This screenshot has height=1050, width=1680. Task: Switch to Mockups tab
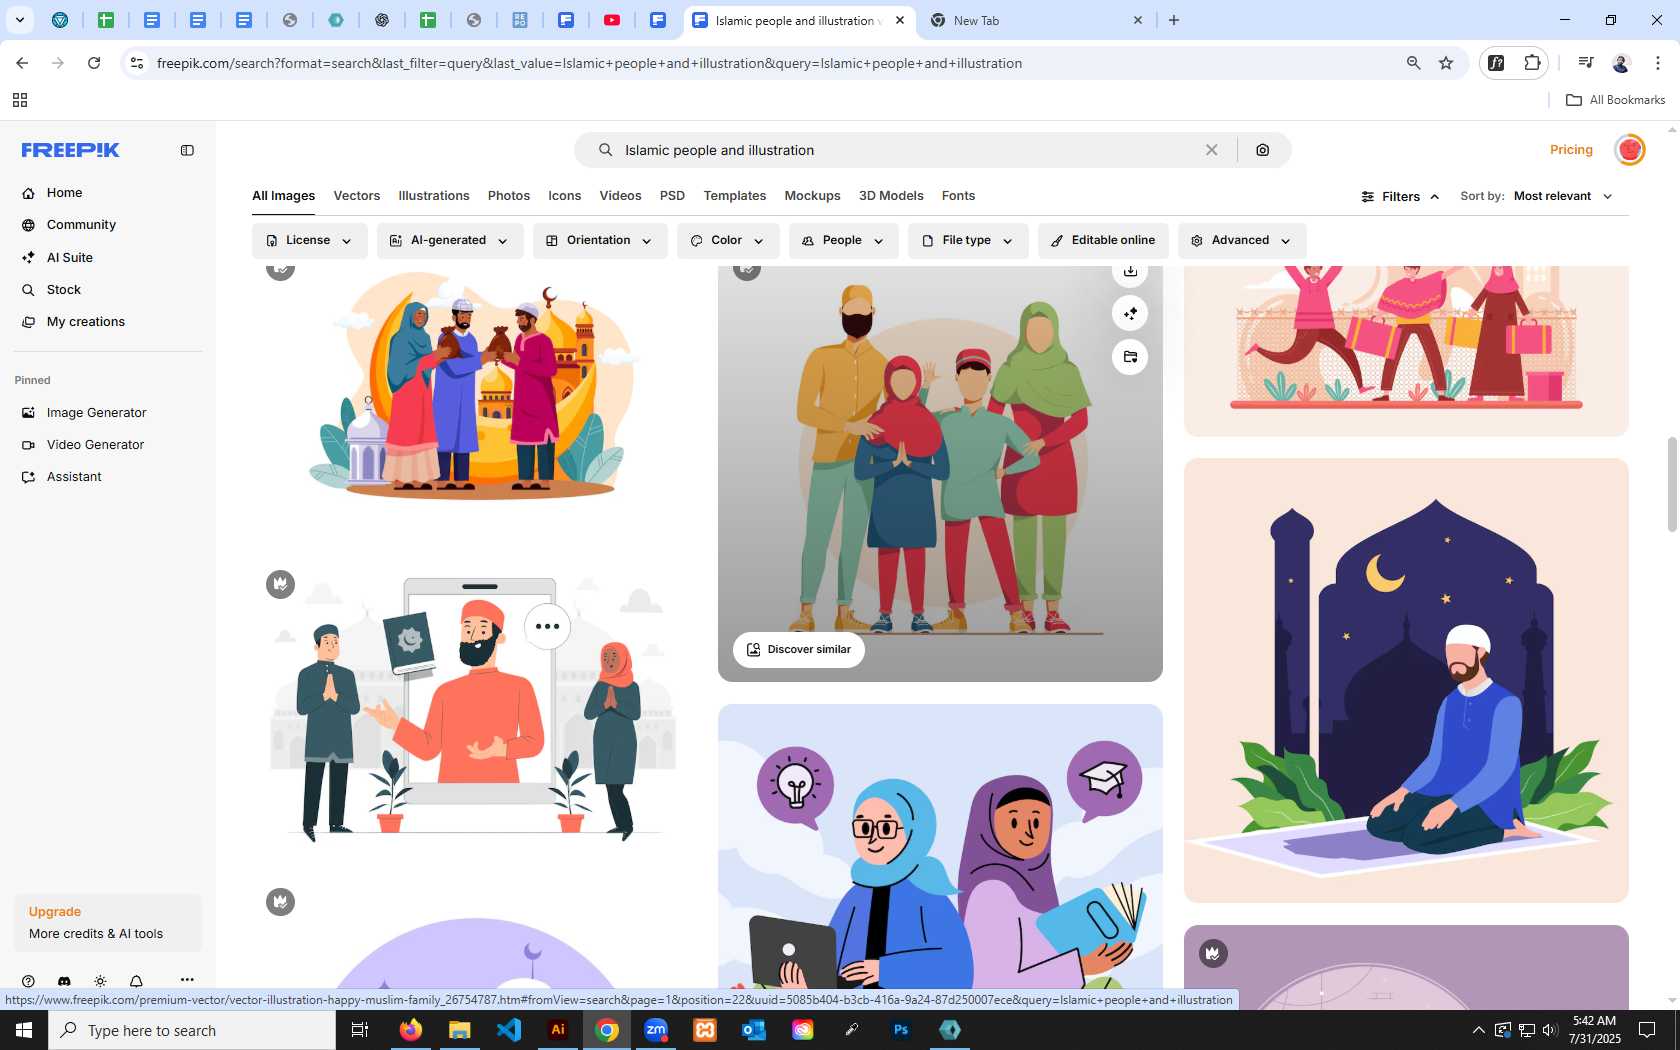812,196
